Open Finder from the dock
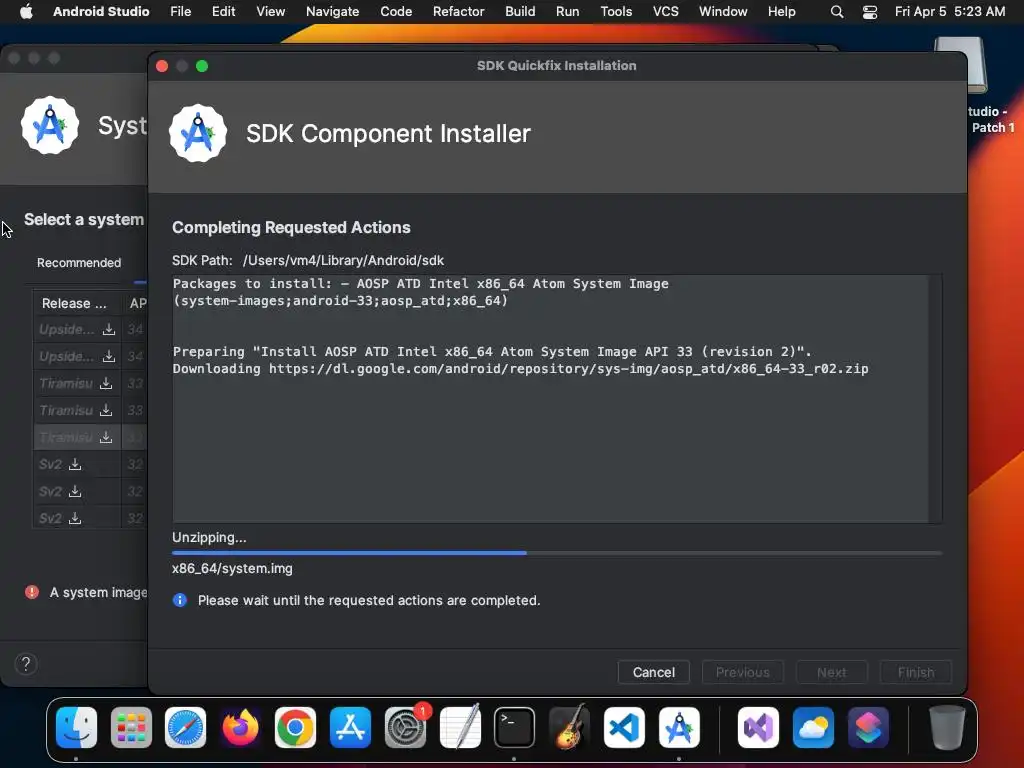 tap(76, 727)
